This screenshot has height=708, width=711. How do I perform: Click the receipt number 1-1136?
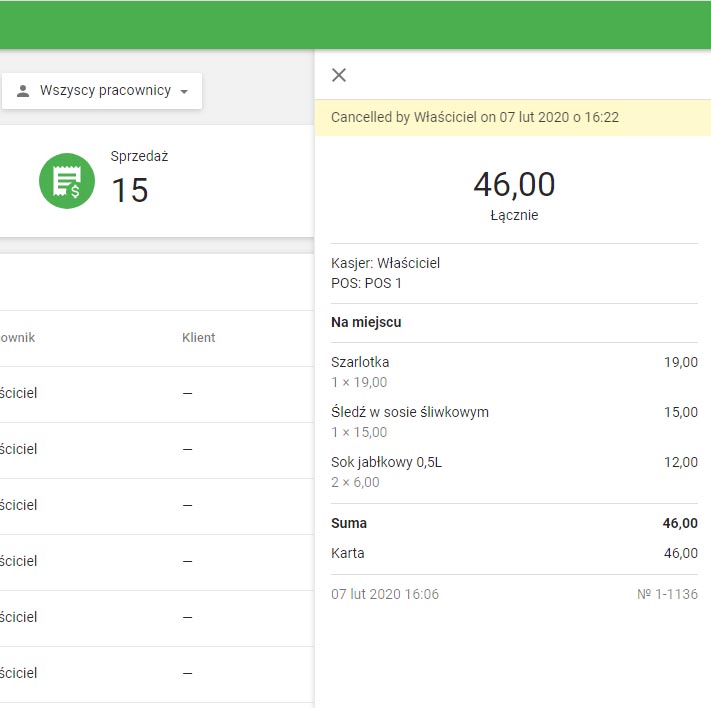coord(667,594)
